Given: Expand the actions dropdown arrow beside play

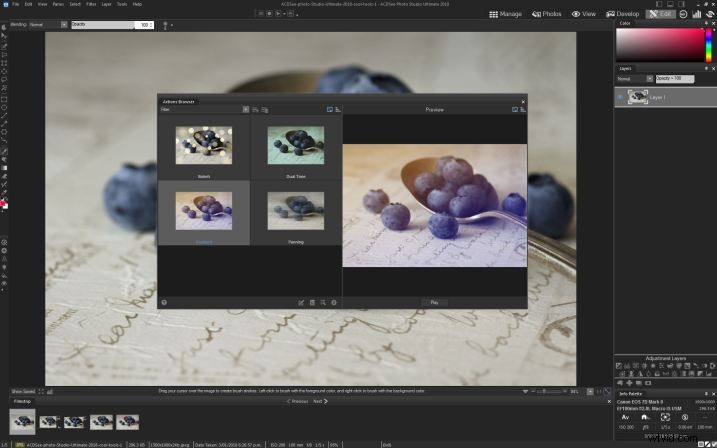Looking at the screenshot, I should point(284,14).
